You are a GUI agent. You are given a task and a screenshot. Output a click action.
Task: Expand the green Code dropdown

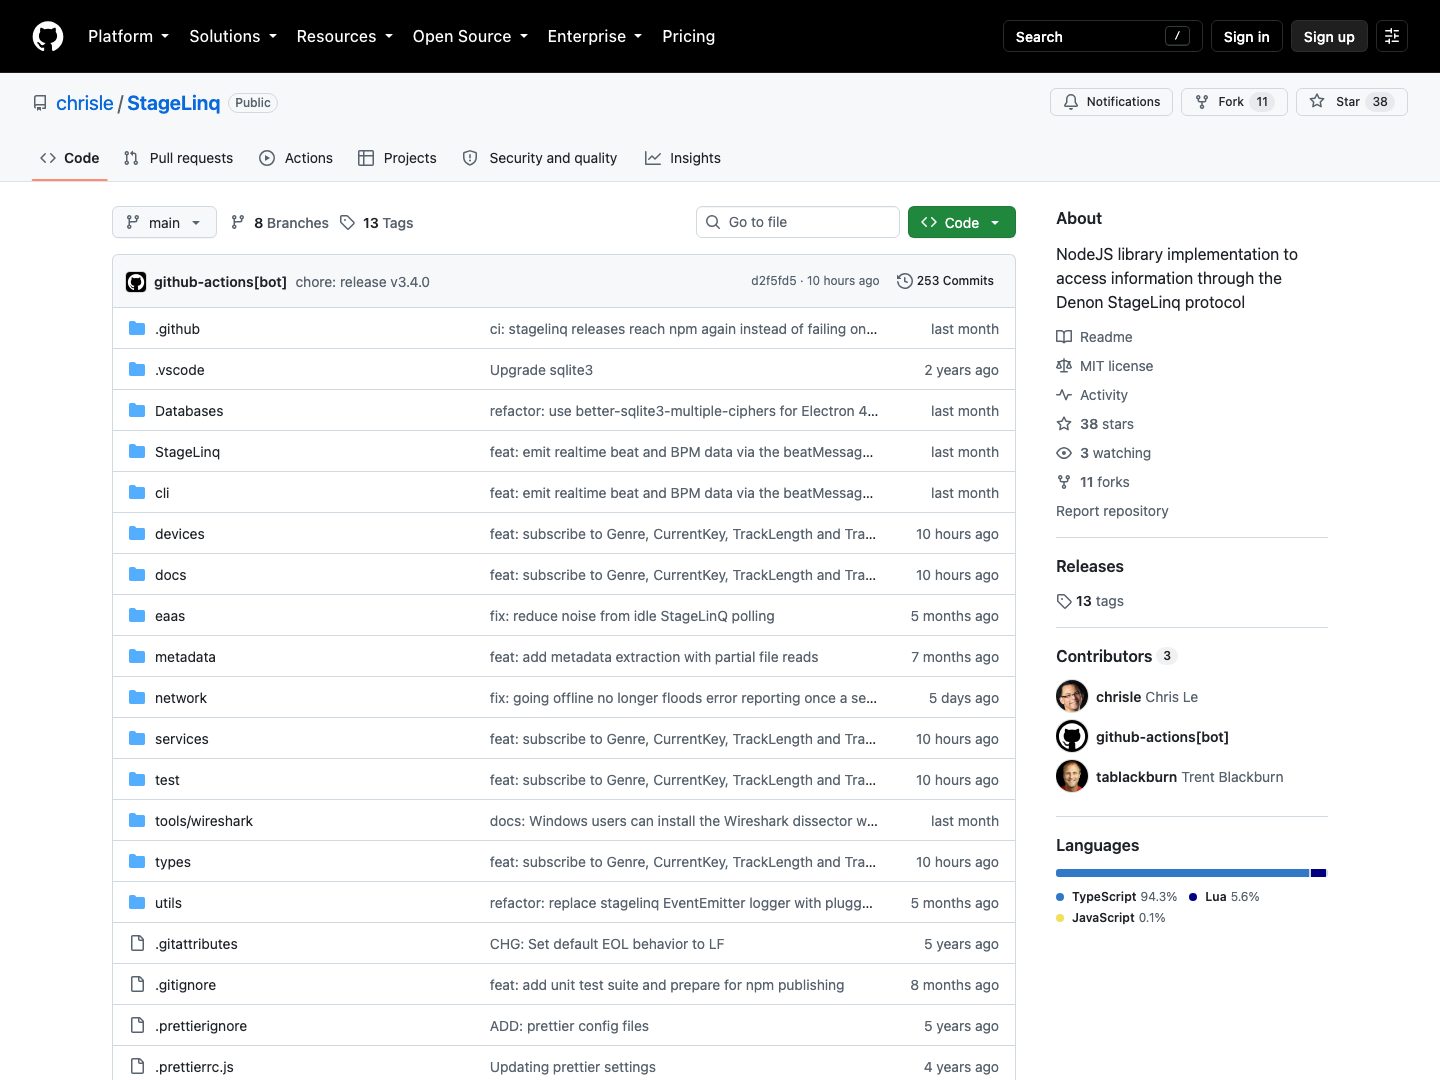click(x=962, y=222)
